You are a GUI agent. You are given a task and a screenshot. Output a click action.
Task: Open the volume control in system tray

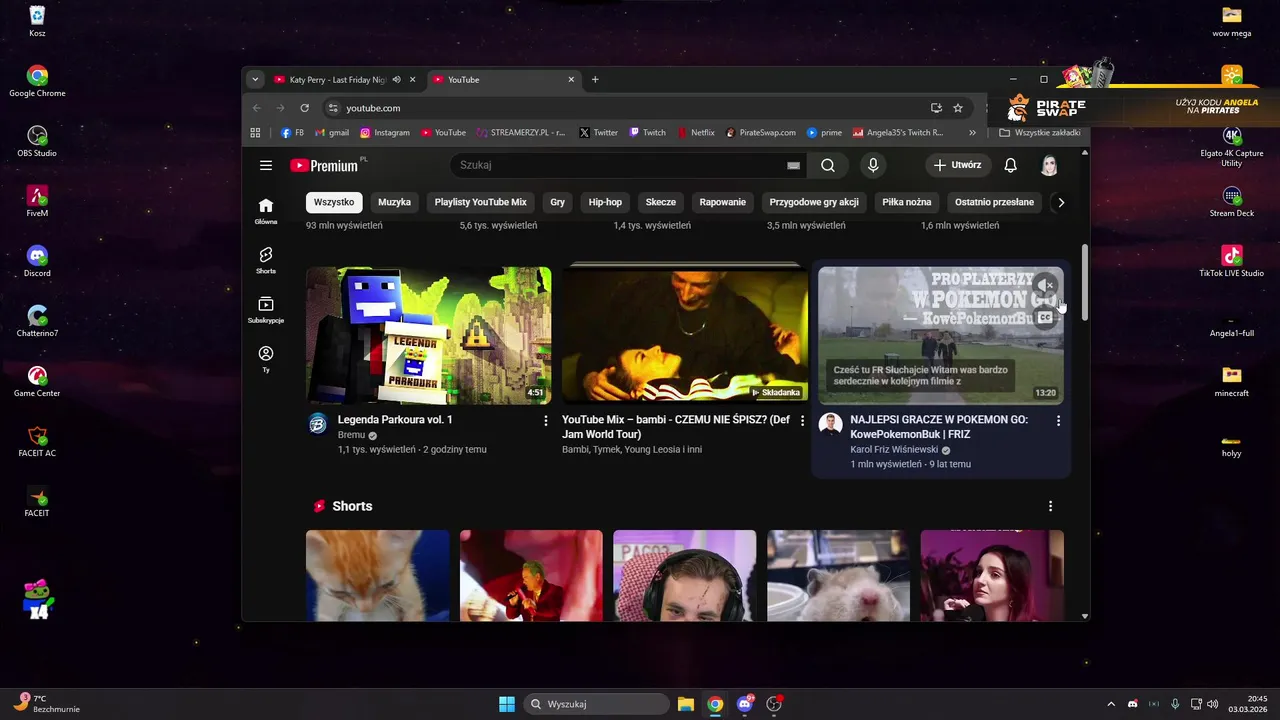click(1212, 704)
